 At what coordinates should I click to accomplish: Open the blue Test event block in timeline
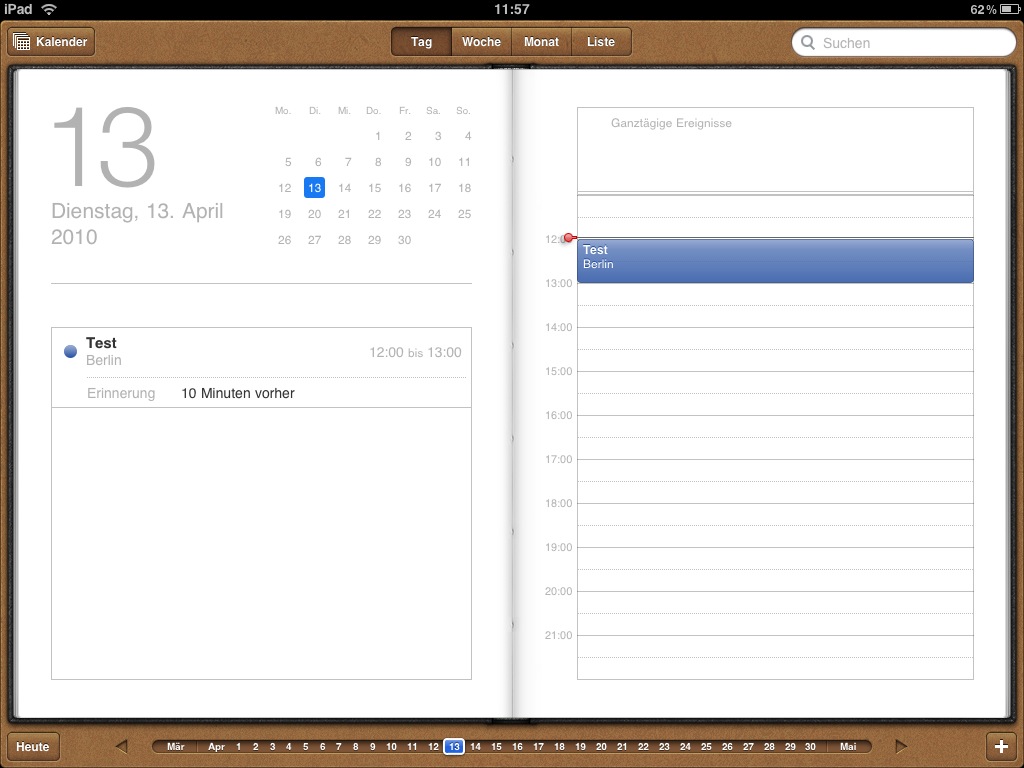tap(775, 260)
